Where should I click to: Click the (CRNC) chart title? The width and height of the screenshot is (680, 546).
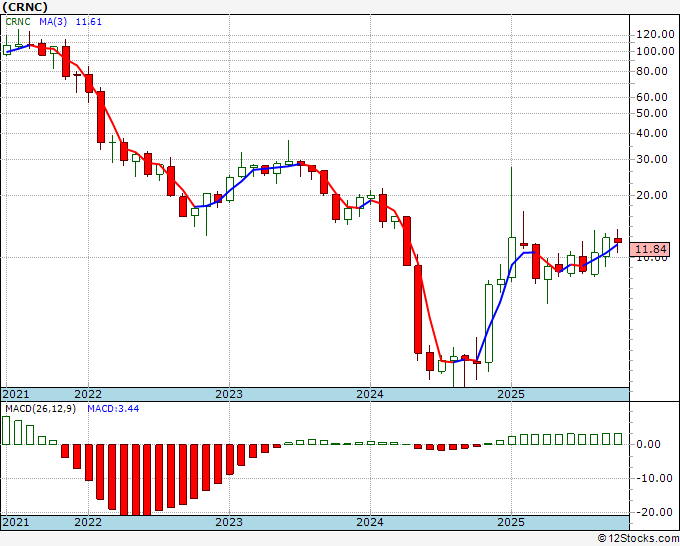pyautogui.click(x=25, y=7)
